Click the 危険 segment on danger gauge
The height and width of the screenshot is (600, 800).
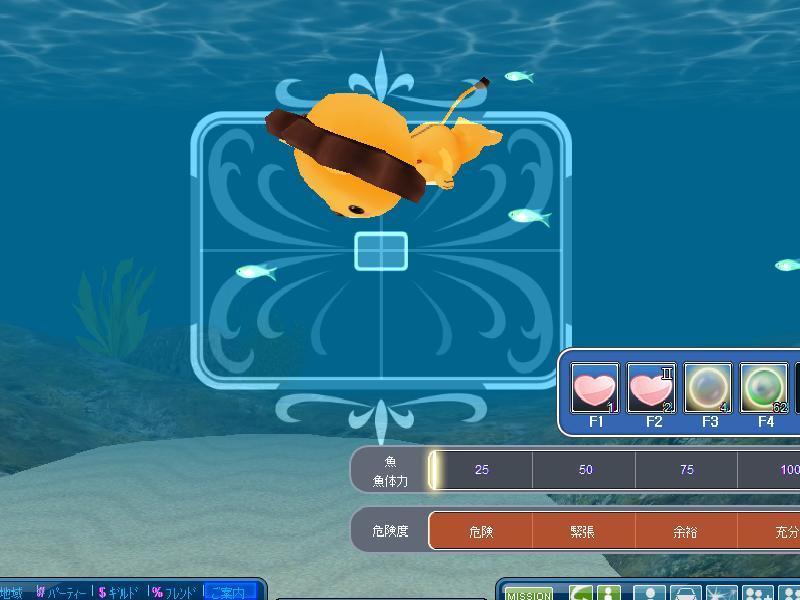[481, 531]
